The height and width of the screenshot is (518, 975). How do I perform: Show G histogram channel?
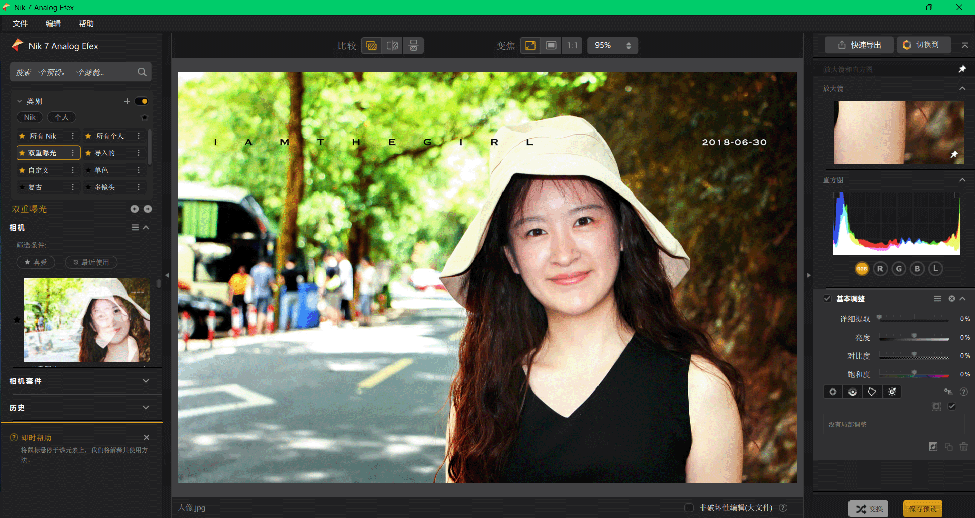tap(899, 269)
